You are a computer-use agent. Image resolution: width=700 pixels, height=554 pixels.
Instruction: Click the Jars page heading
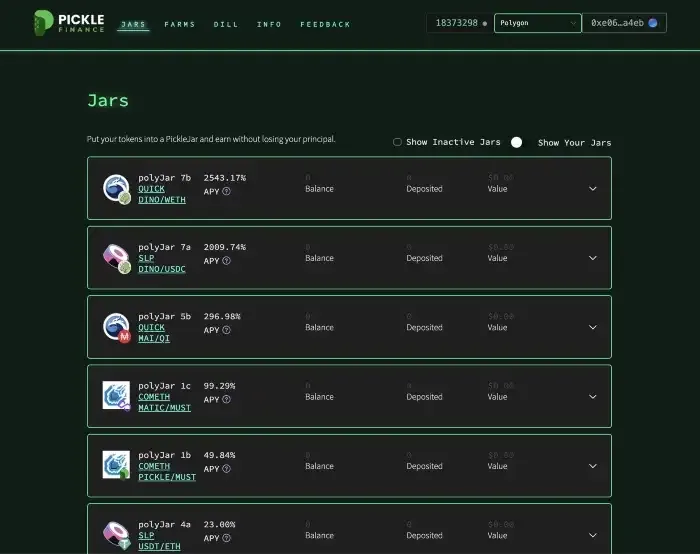coord(108,100)
